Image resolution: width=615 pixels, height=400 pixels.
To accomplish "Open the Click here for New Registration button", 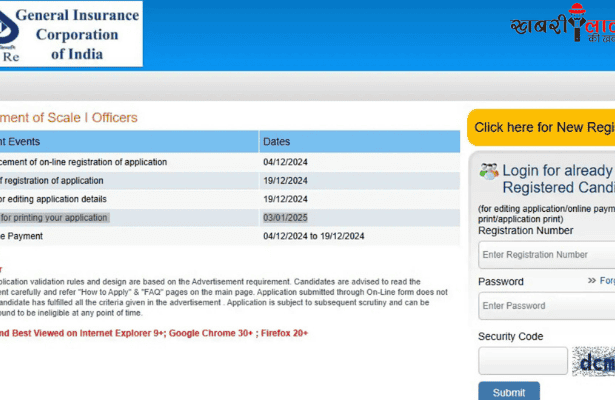I will [541, 127].
